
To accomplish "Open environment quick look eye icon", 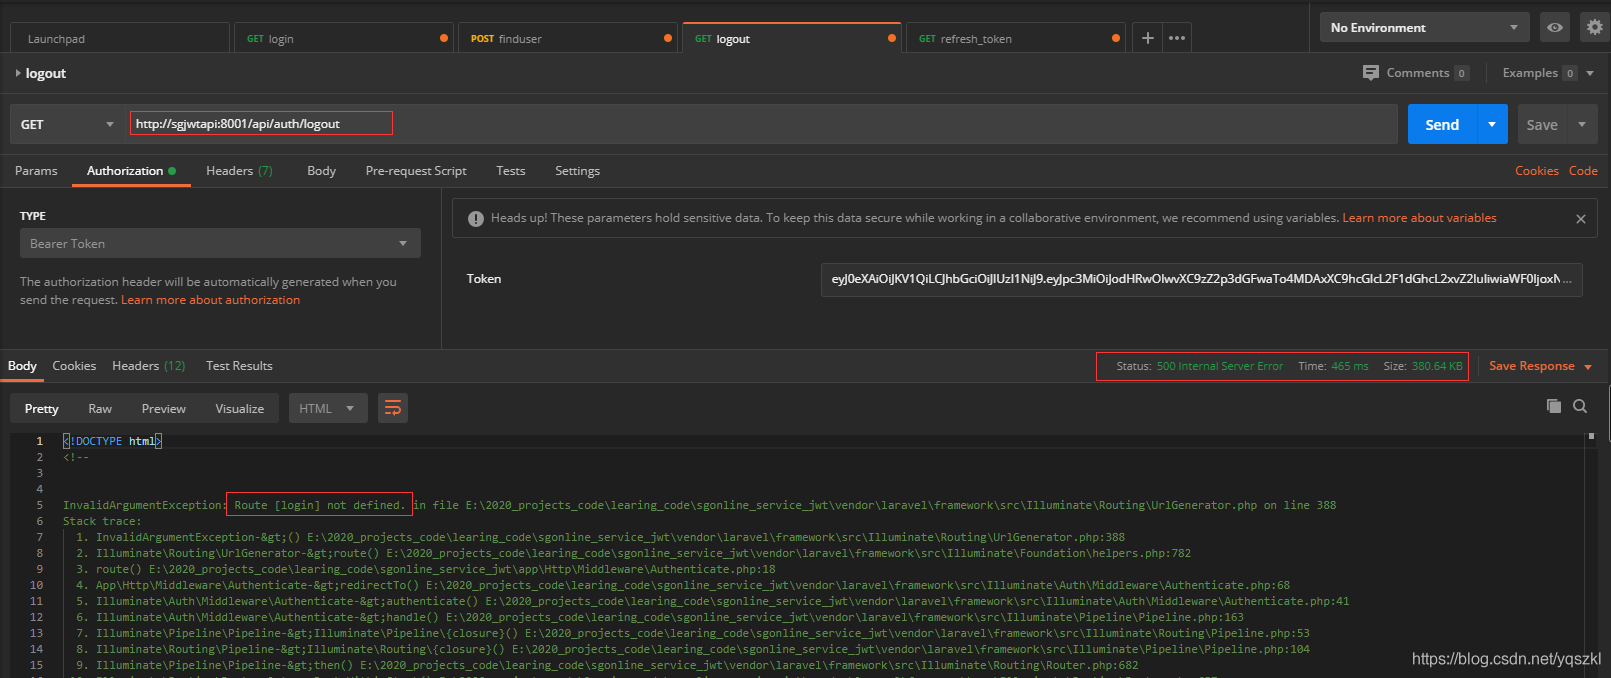I will coord(1555,27).
